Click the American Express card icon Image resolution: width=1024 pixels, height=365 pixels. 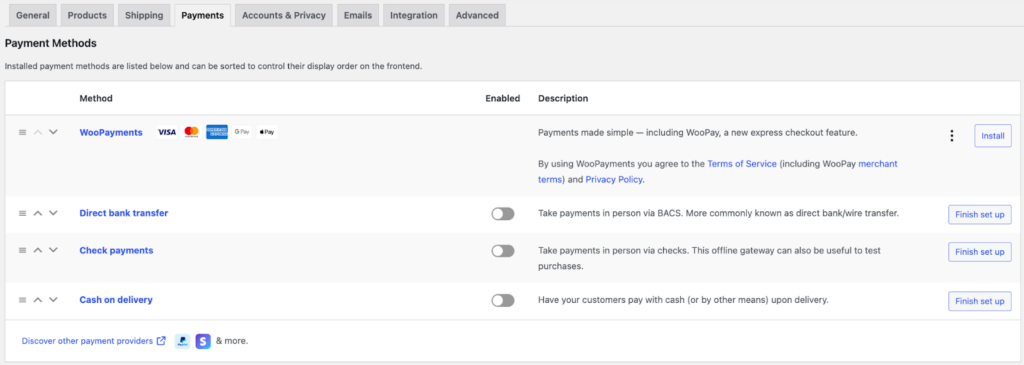tap(217, 132)
